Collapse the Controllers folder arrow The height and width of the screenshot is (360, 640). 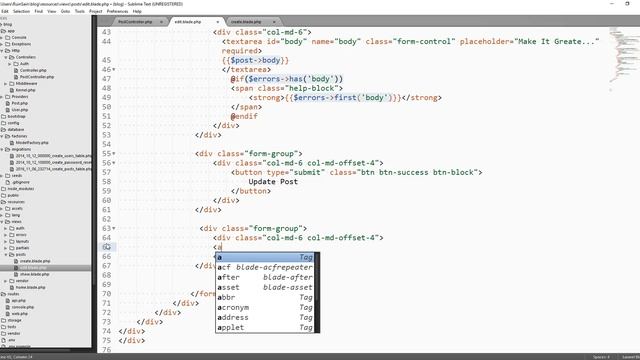(x=6, y=57)
